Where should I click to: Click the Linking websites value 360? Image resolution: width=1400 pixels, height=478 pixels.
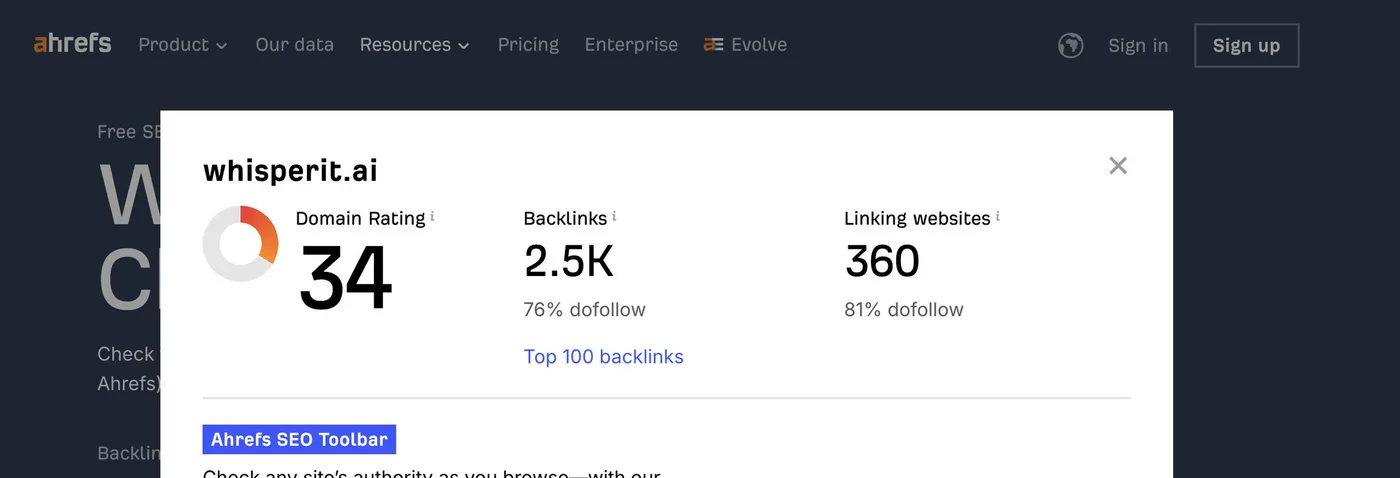(882, 261)
